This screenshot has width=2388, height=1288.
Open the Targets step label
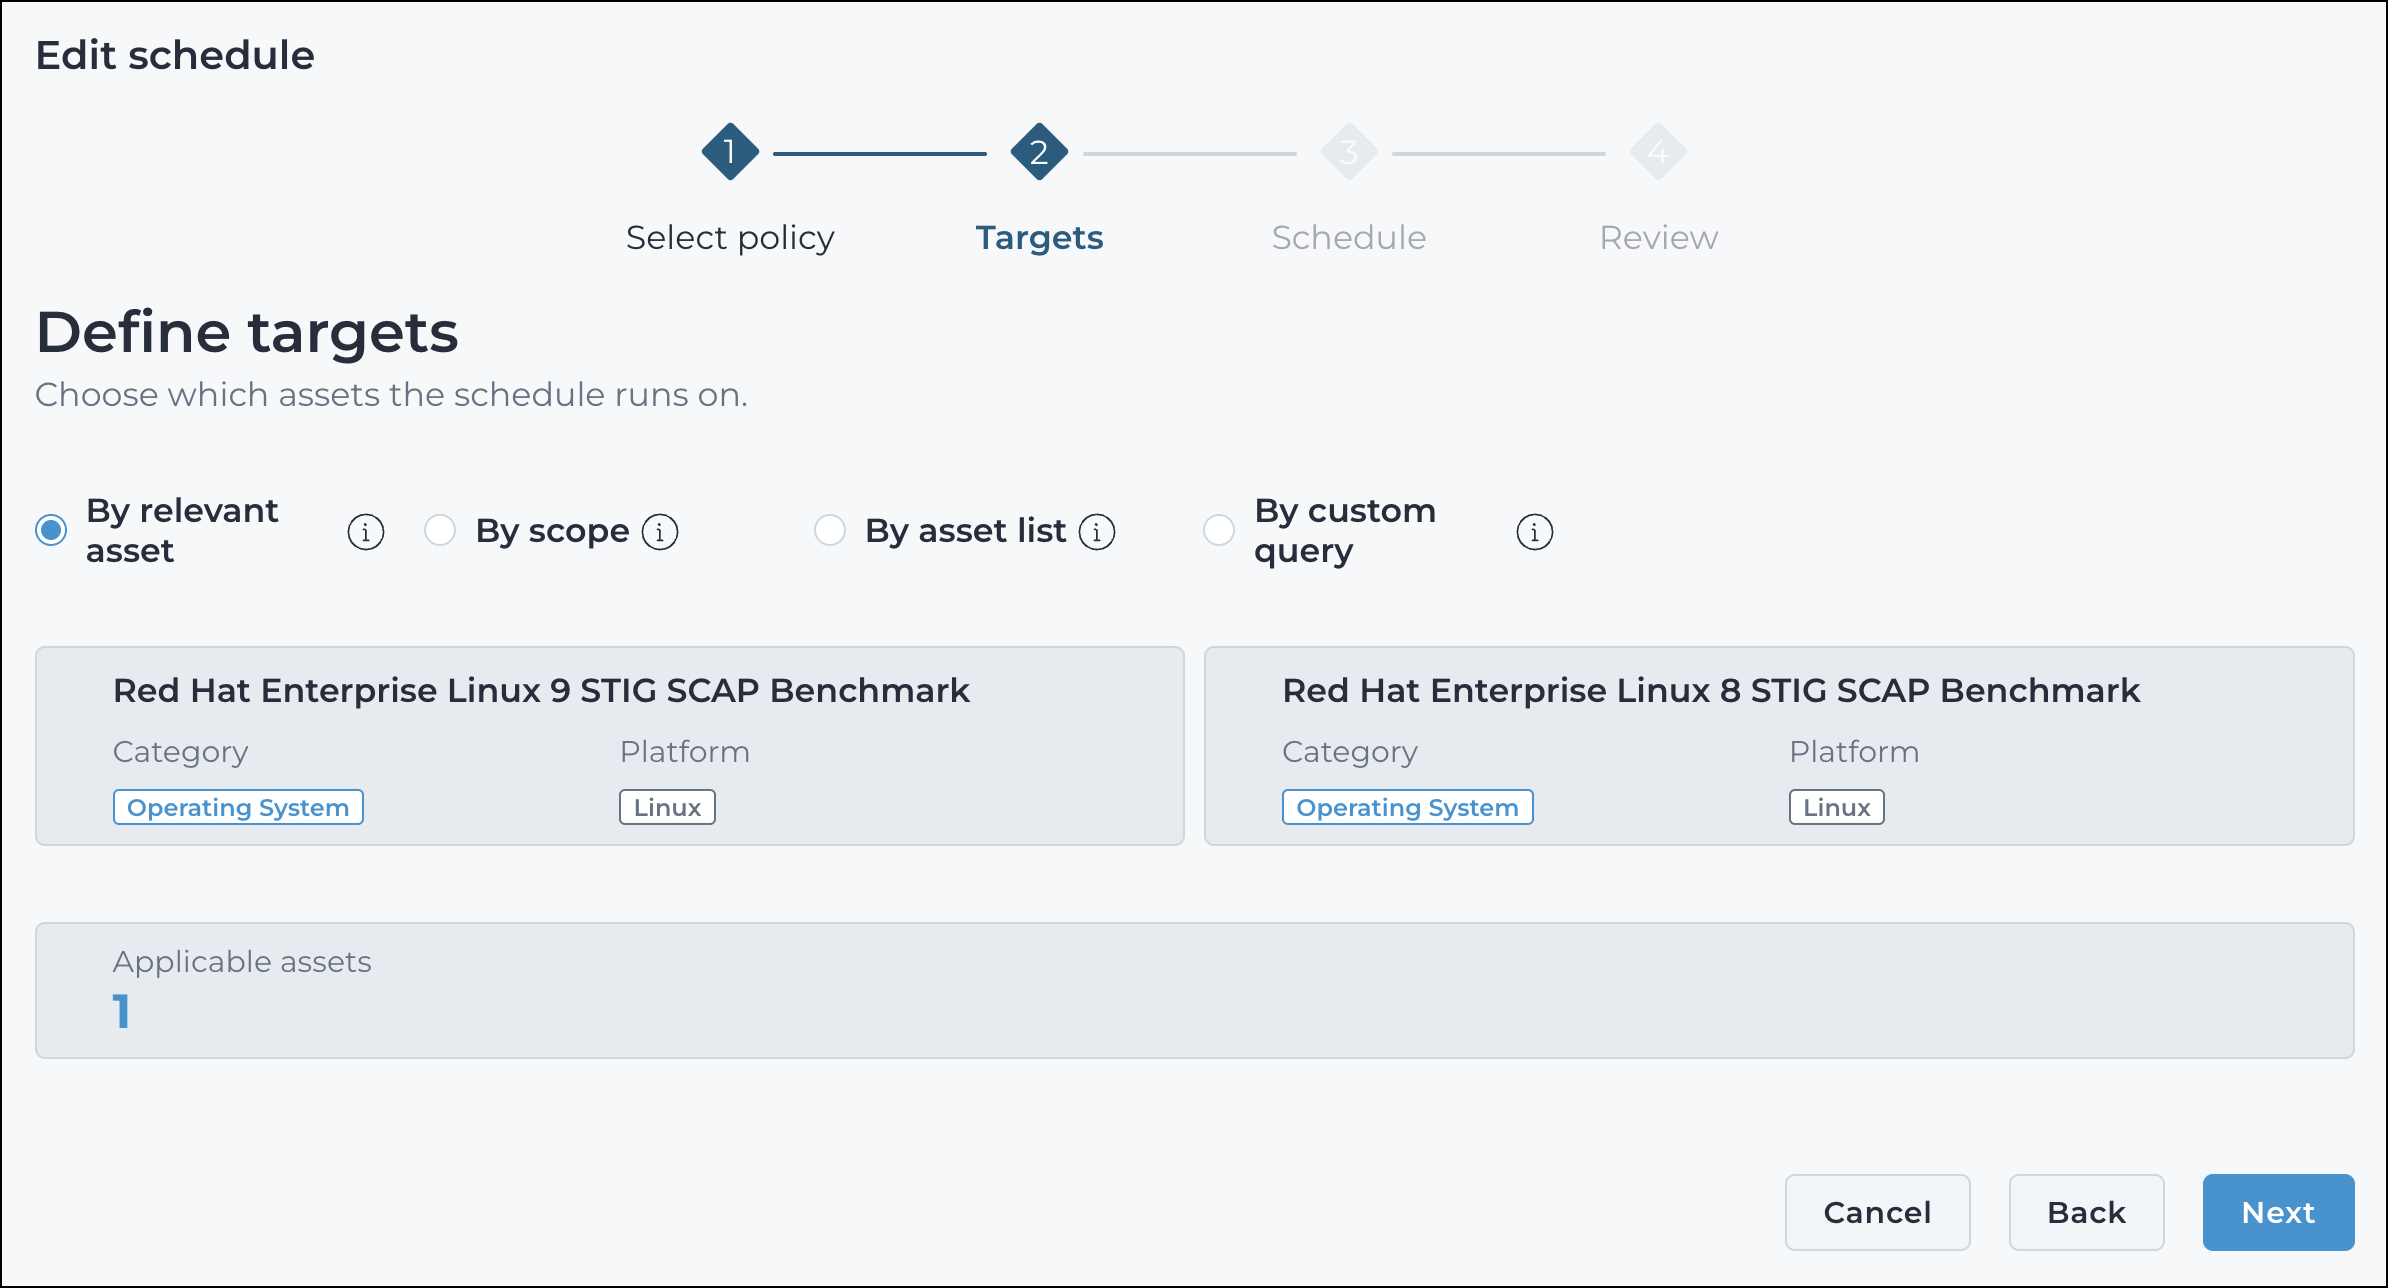tap(1039, 238)
